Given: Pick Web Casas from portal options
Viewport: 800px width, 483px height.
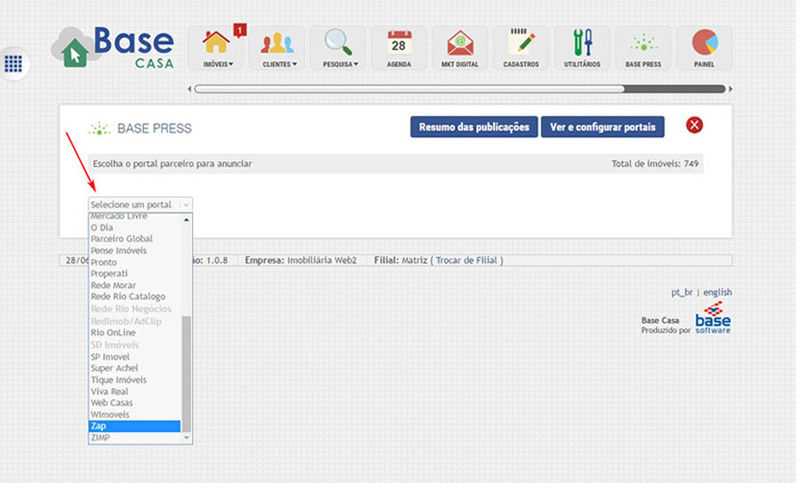Looking at the screenshot, I should (134, 403).
